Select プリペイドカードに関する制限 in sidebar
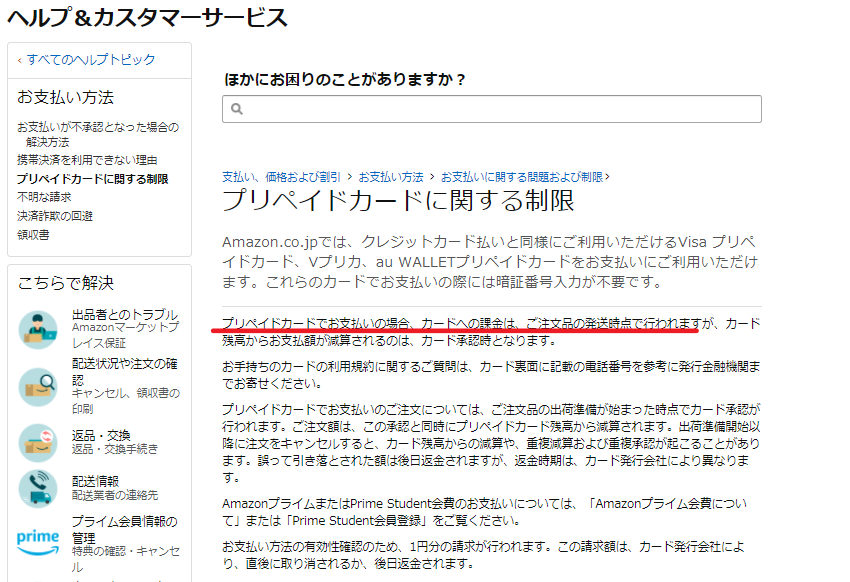Viewport: 850px width, 582px height. (x=92, y=179)
